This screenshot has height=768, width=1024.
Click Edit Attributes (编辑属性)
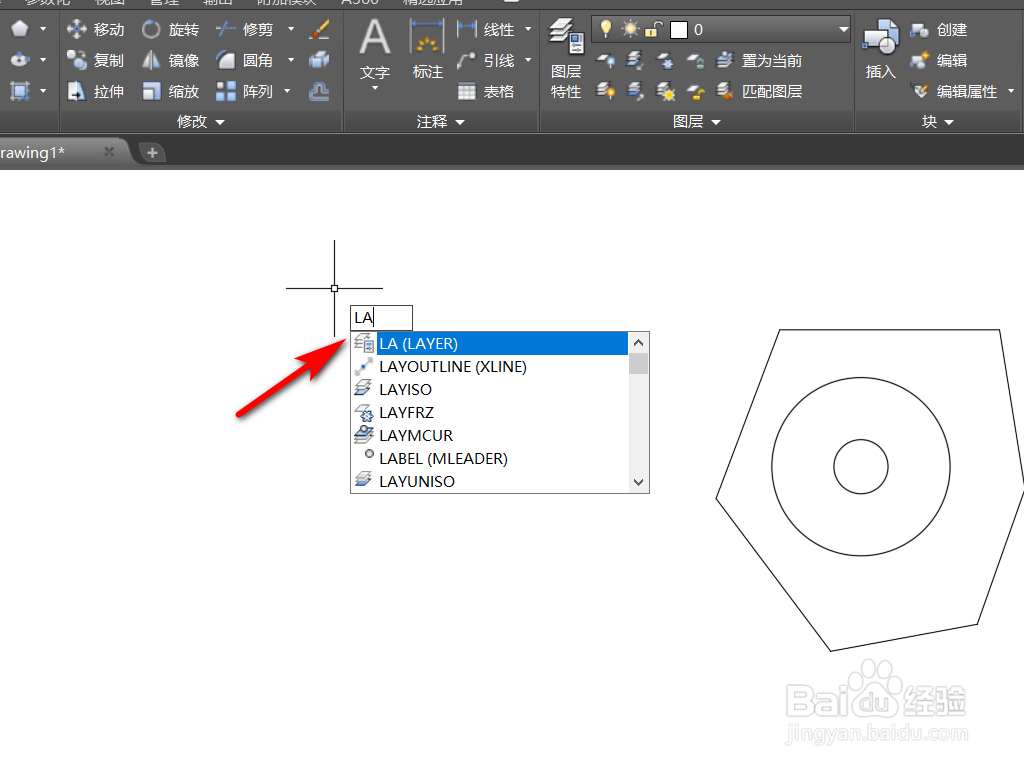[x=954, y=91]
